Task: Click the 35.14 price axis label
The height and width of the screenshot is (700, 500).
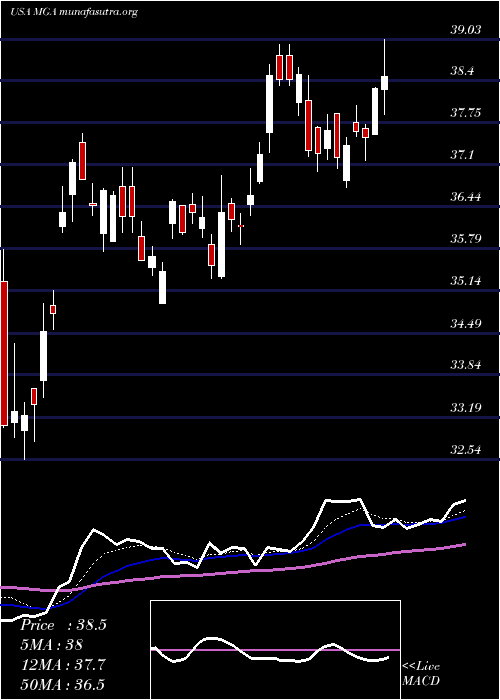Action: click(x=465, y=281)
